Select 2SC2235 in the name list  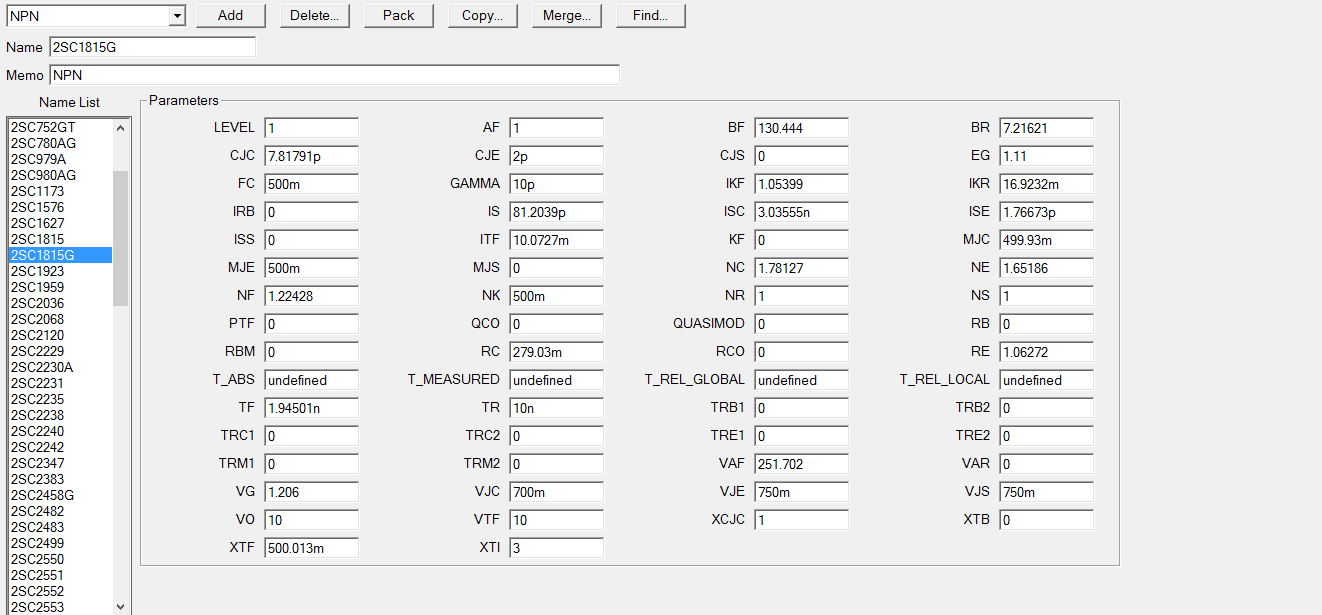point(60,399)
